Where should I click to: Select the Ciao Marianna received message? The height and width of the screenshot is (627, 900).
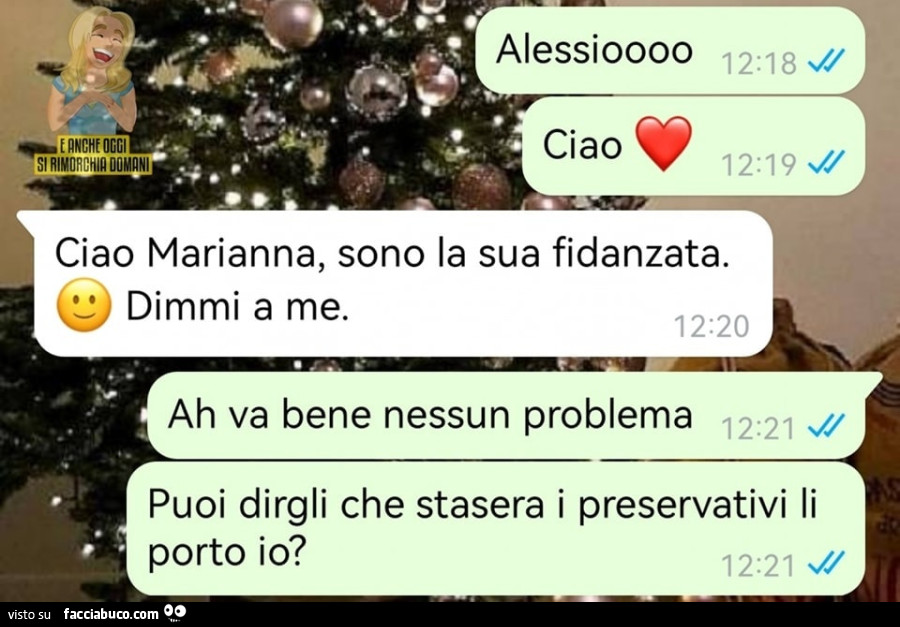[396, 284]
